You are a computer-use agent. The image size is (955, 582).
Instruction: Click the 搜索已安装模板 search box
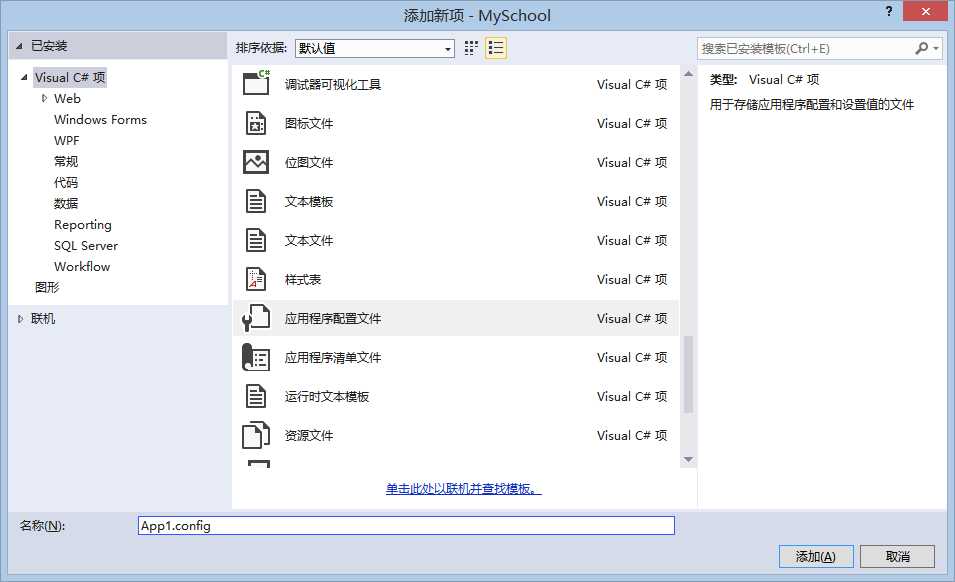(x=807, y=48)
